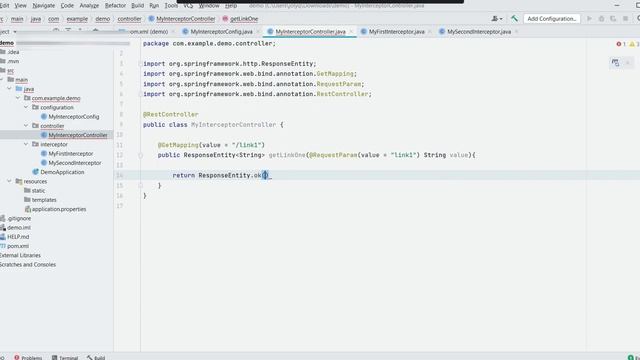Open the Navigate menu
The image size is (640, 360).
click(43, 6)
